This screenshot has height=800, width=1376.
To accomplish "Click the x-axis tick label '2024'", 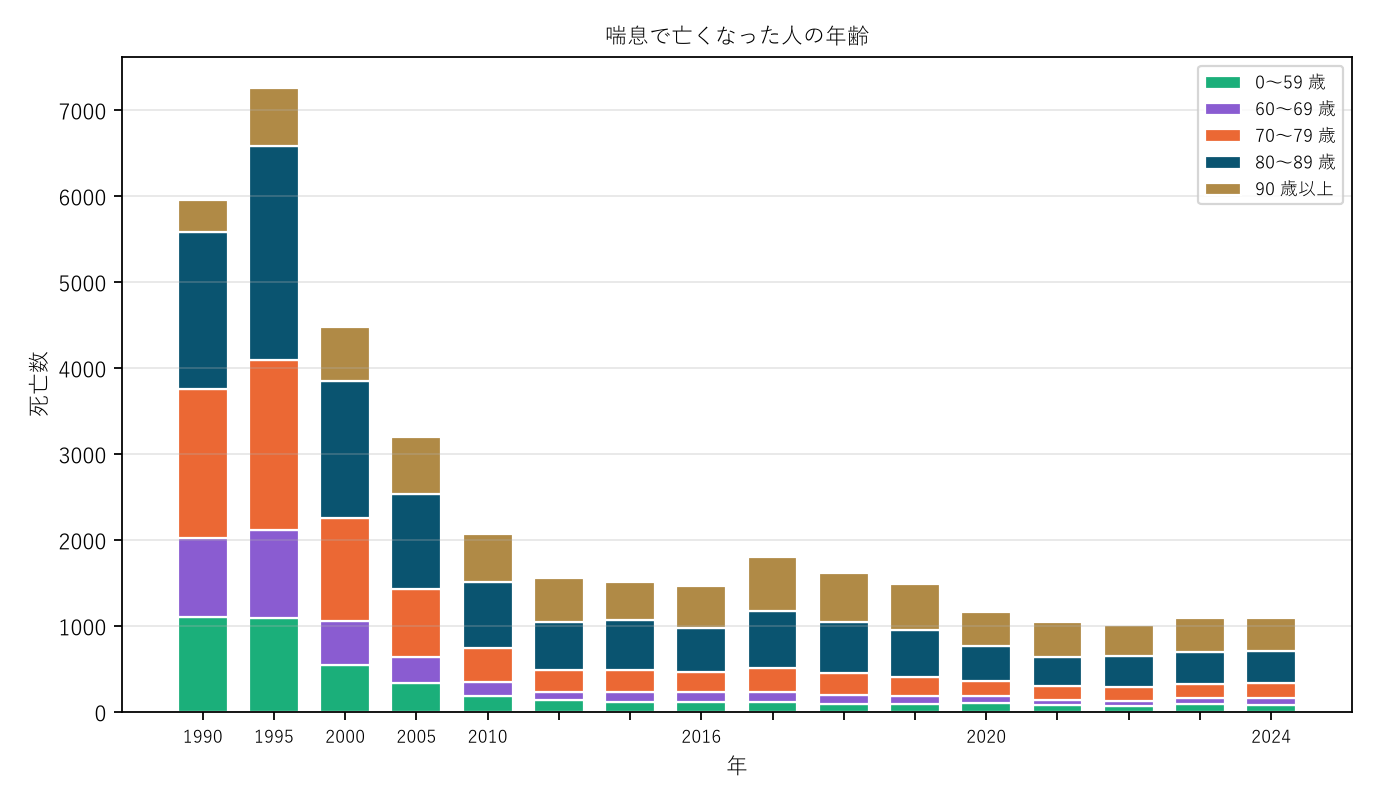I will click(x=1271, y=738).
